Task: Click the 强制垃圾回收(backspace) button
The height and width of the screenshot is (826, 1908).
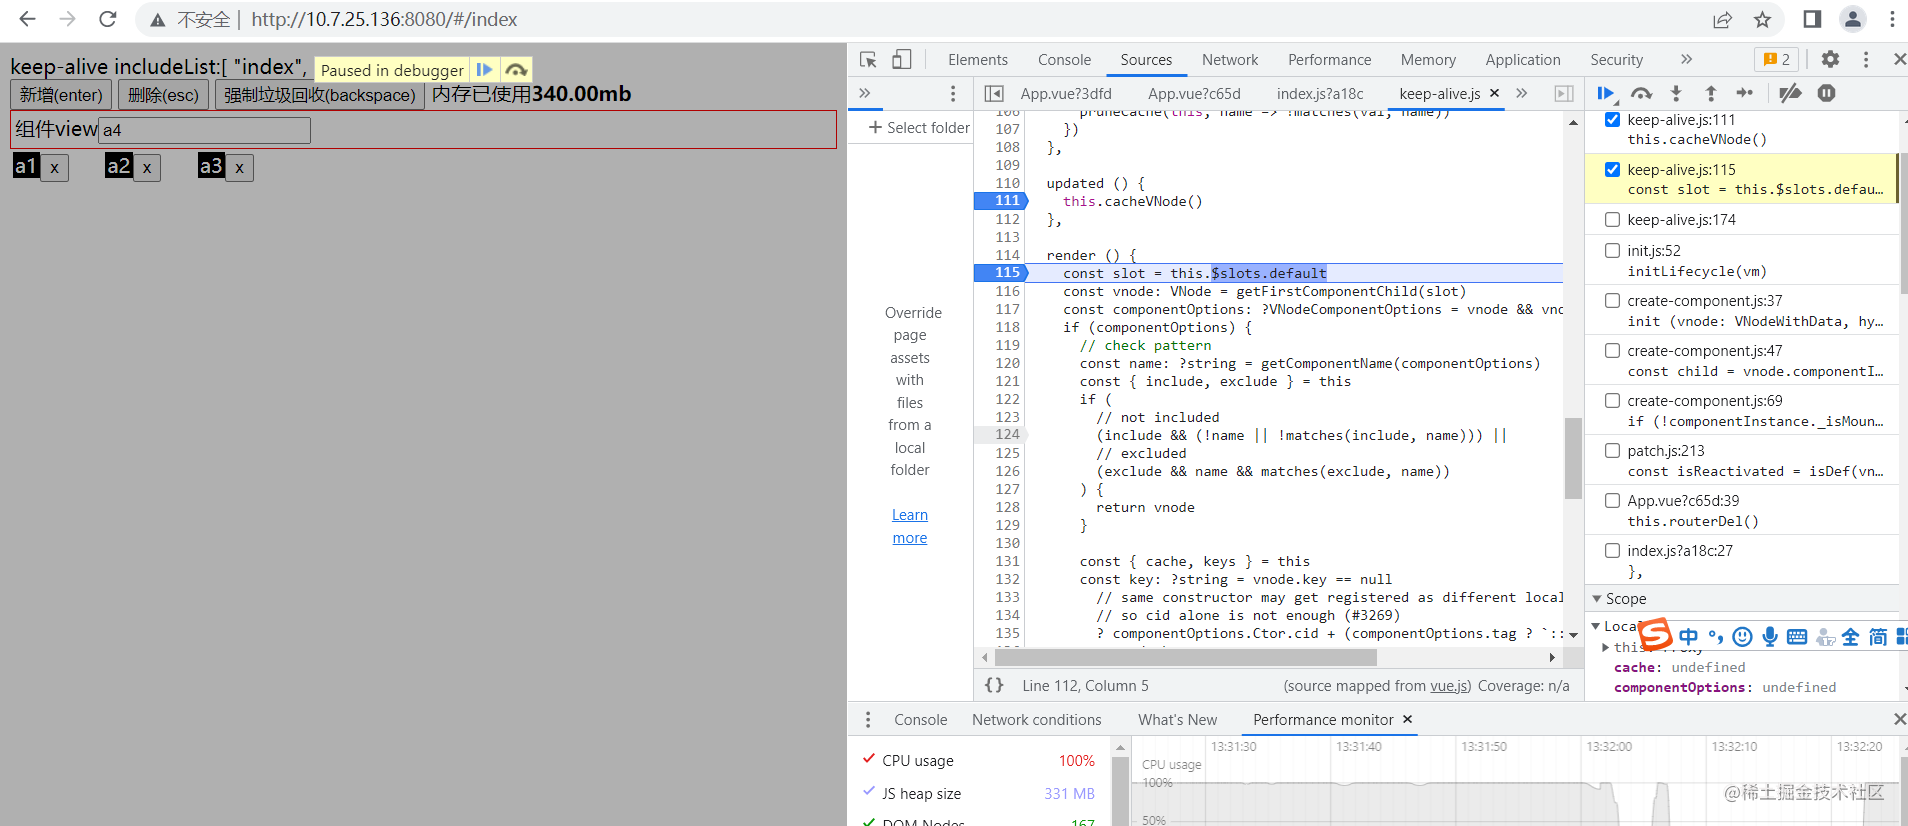Action: pyautogui.click(x=319, y=95)
